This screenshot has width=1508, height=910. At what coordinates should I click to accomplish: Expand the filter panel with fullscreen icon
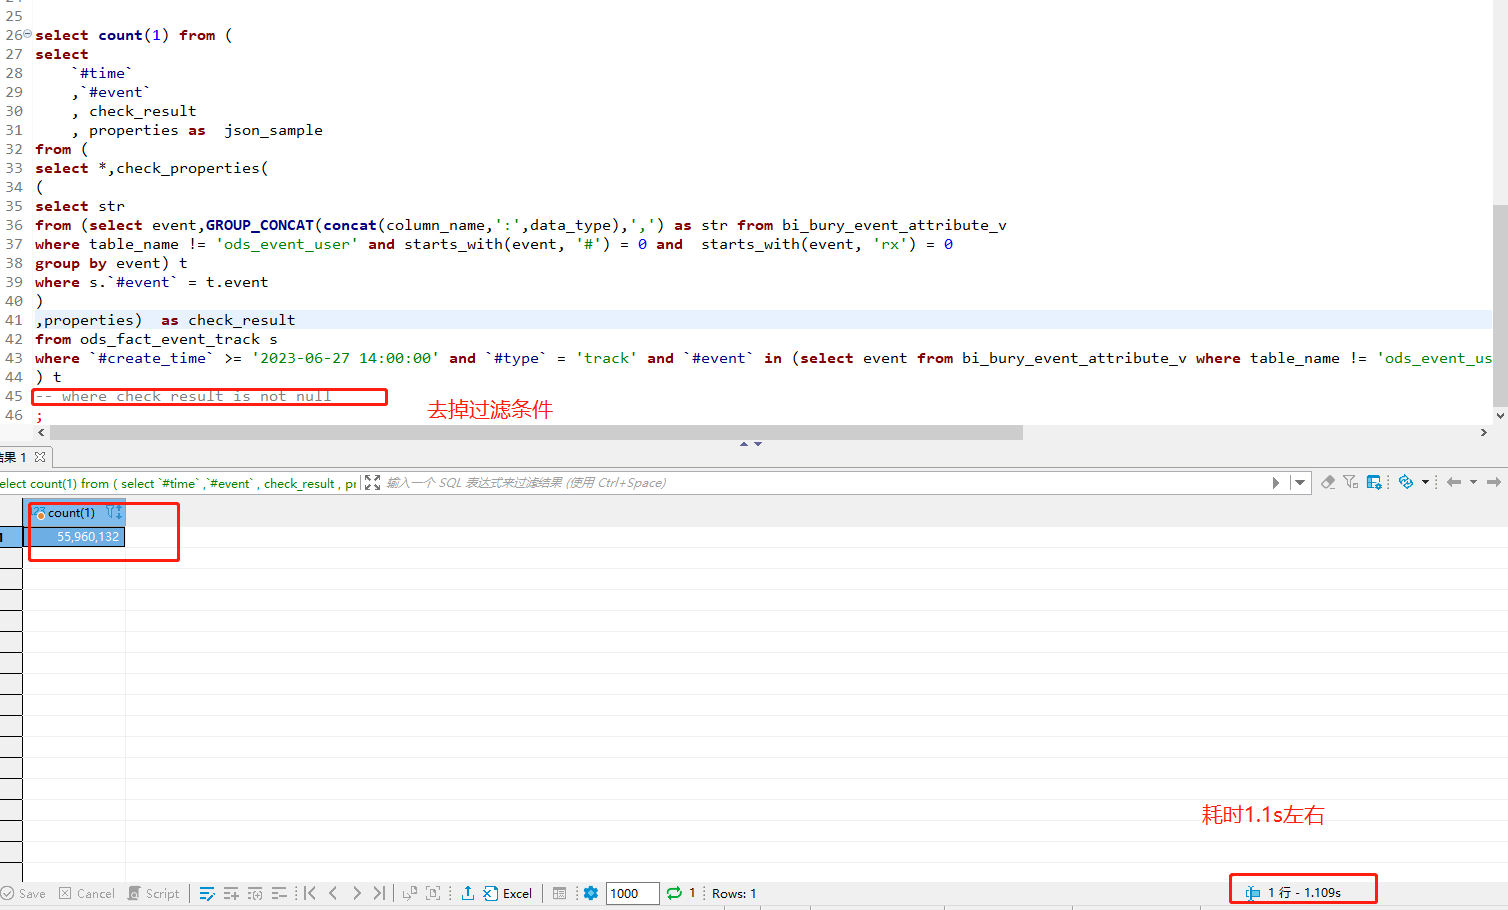[x=373, y=482]
